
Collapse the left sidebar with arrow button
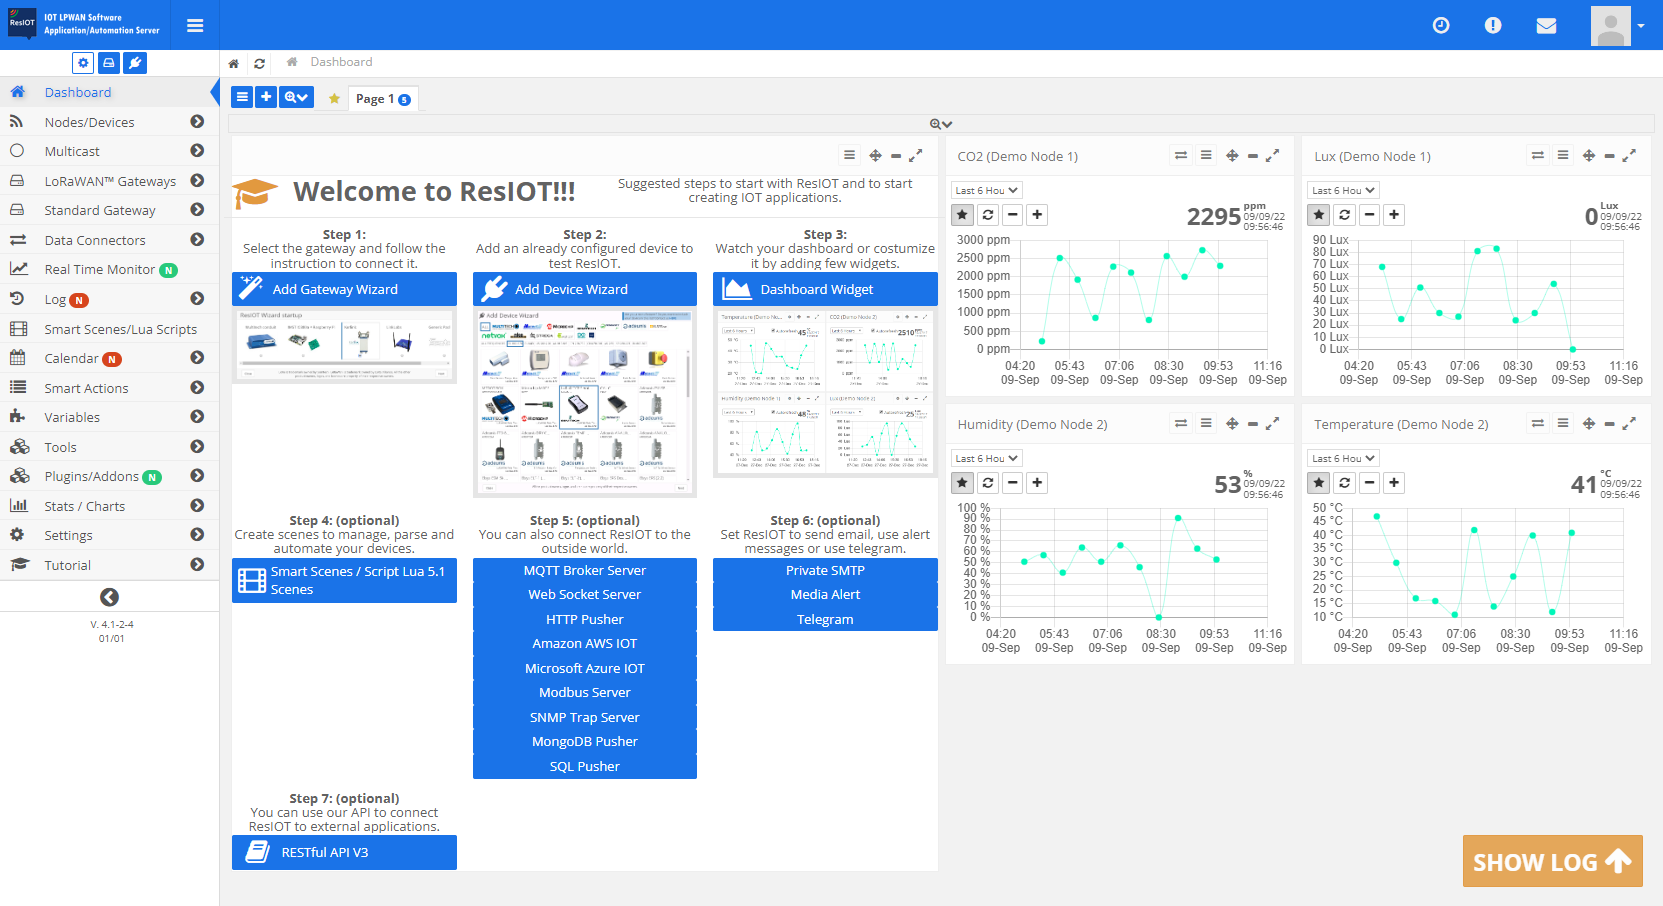point(109,597)
